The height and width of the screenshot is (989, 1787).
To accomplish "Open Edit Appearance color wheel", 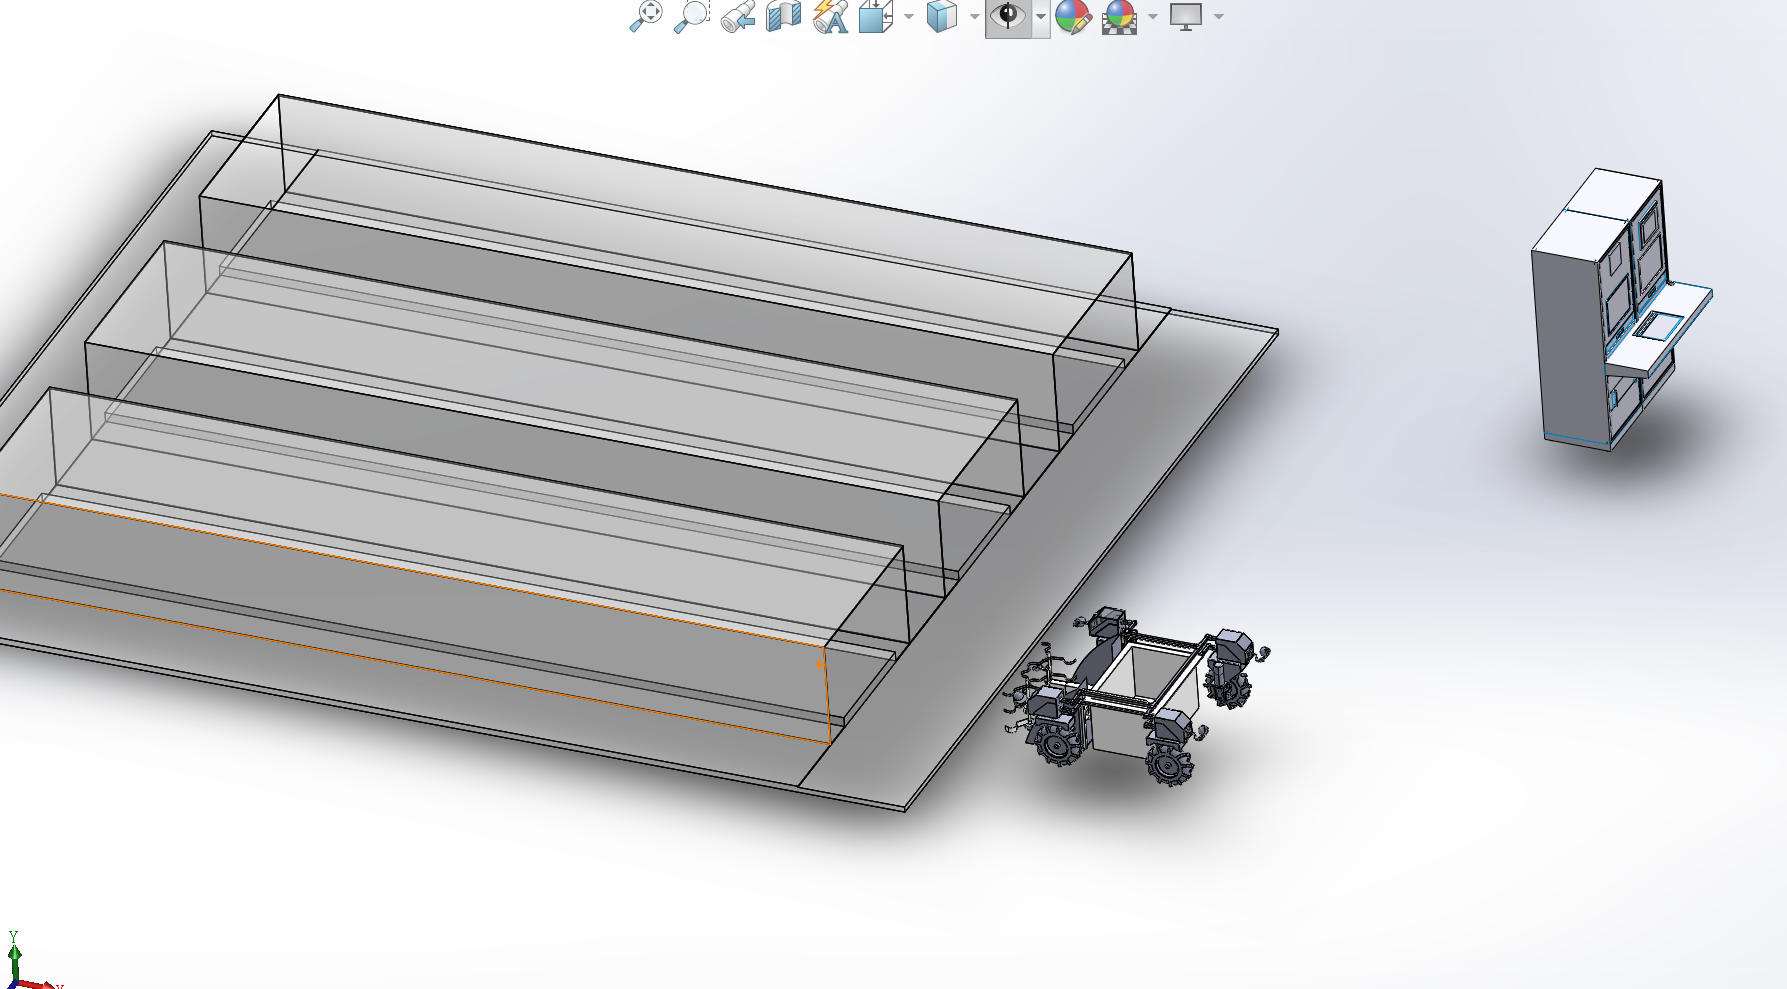I will point(1072,17).
